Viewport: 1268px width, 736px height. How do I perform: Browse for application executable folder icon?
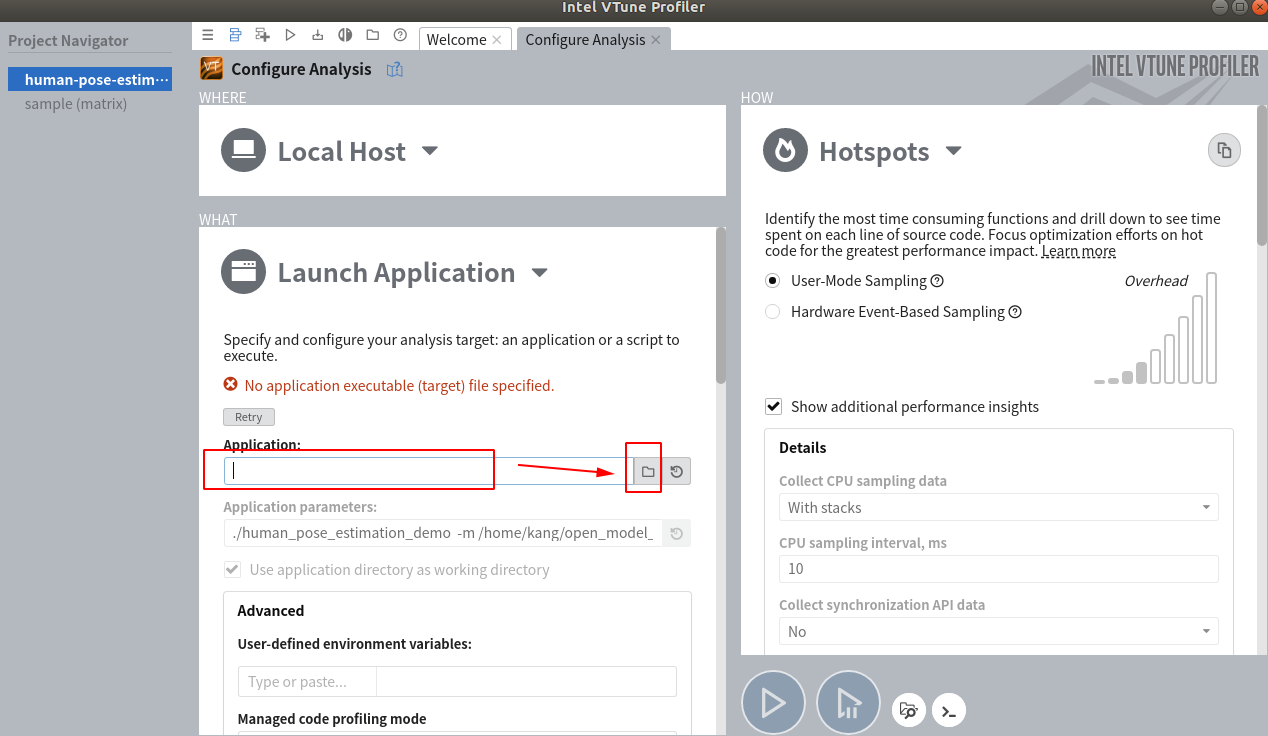pos(648,471)
